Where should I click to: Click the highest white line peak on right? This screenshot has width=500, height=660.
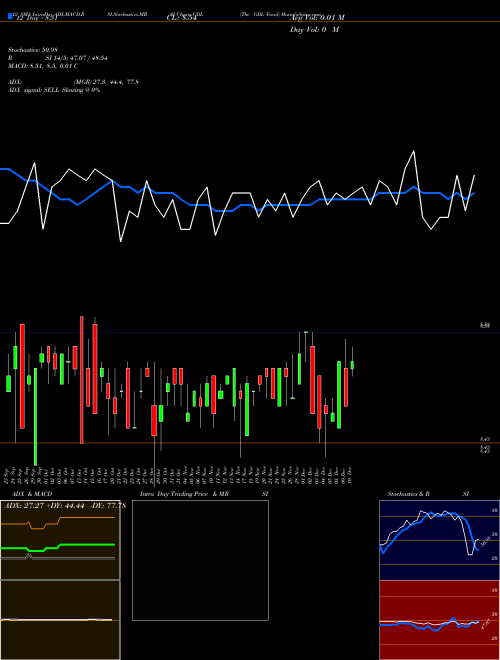[x=414, y=152]
